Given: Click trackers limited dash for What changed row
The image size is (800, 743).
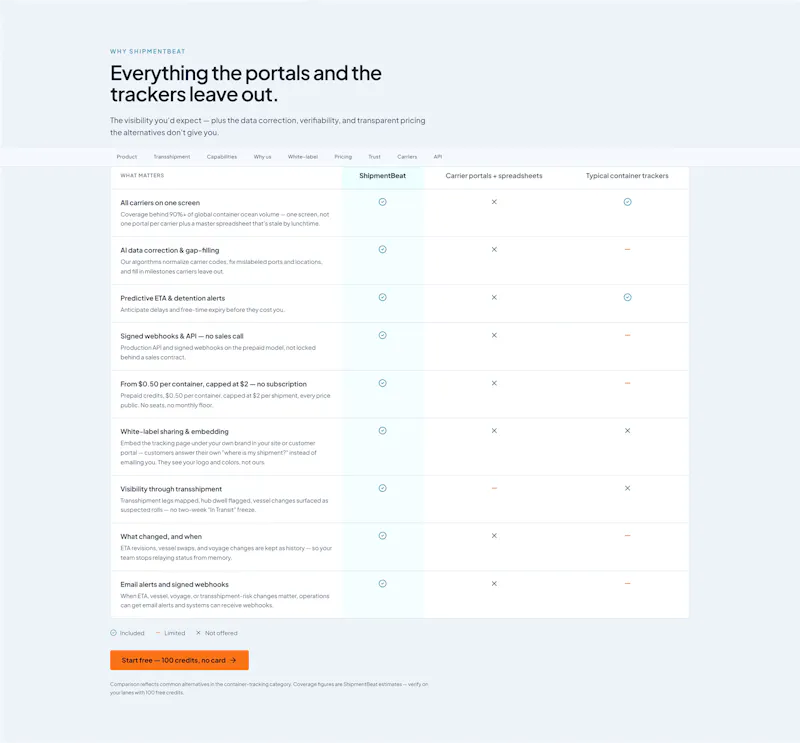Looking at the screenshot, I should click(x=628, y=536).
